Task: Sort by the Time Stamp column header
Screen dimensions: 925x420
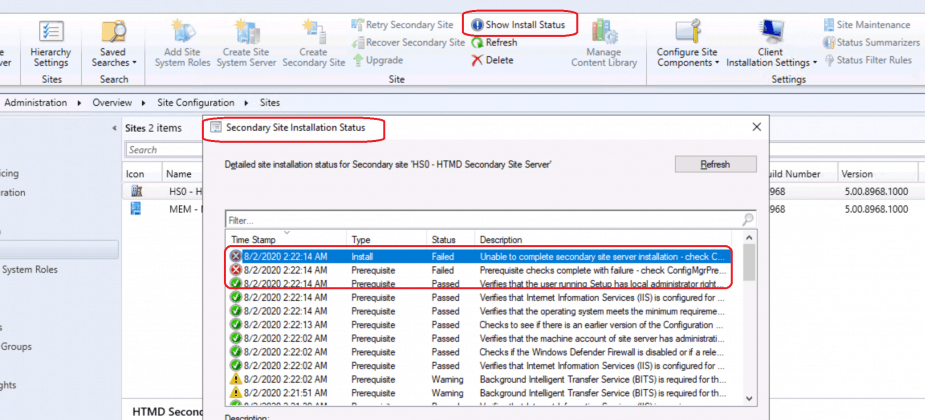Action: pos(254,240)
